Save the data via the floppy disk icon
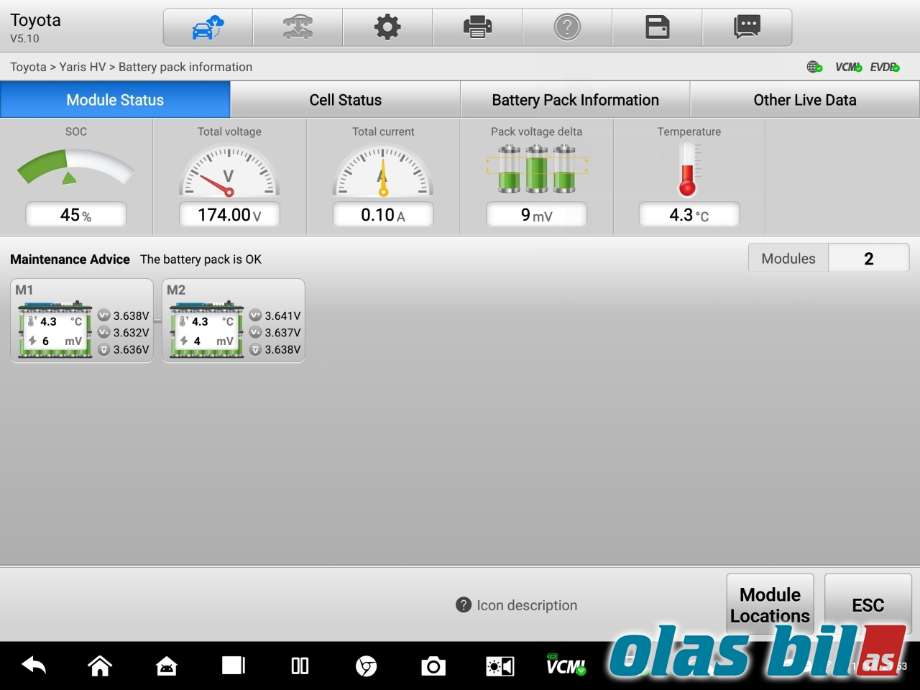The image size is (920, 690). click(x=657, y=27)
